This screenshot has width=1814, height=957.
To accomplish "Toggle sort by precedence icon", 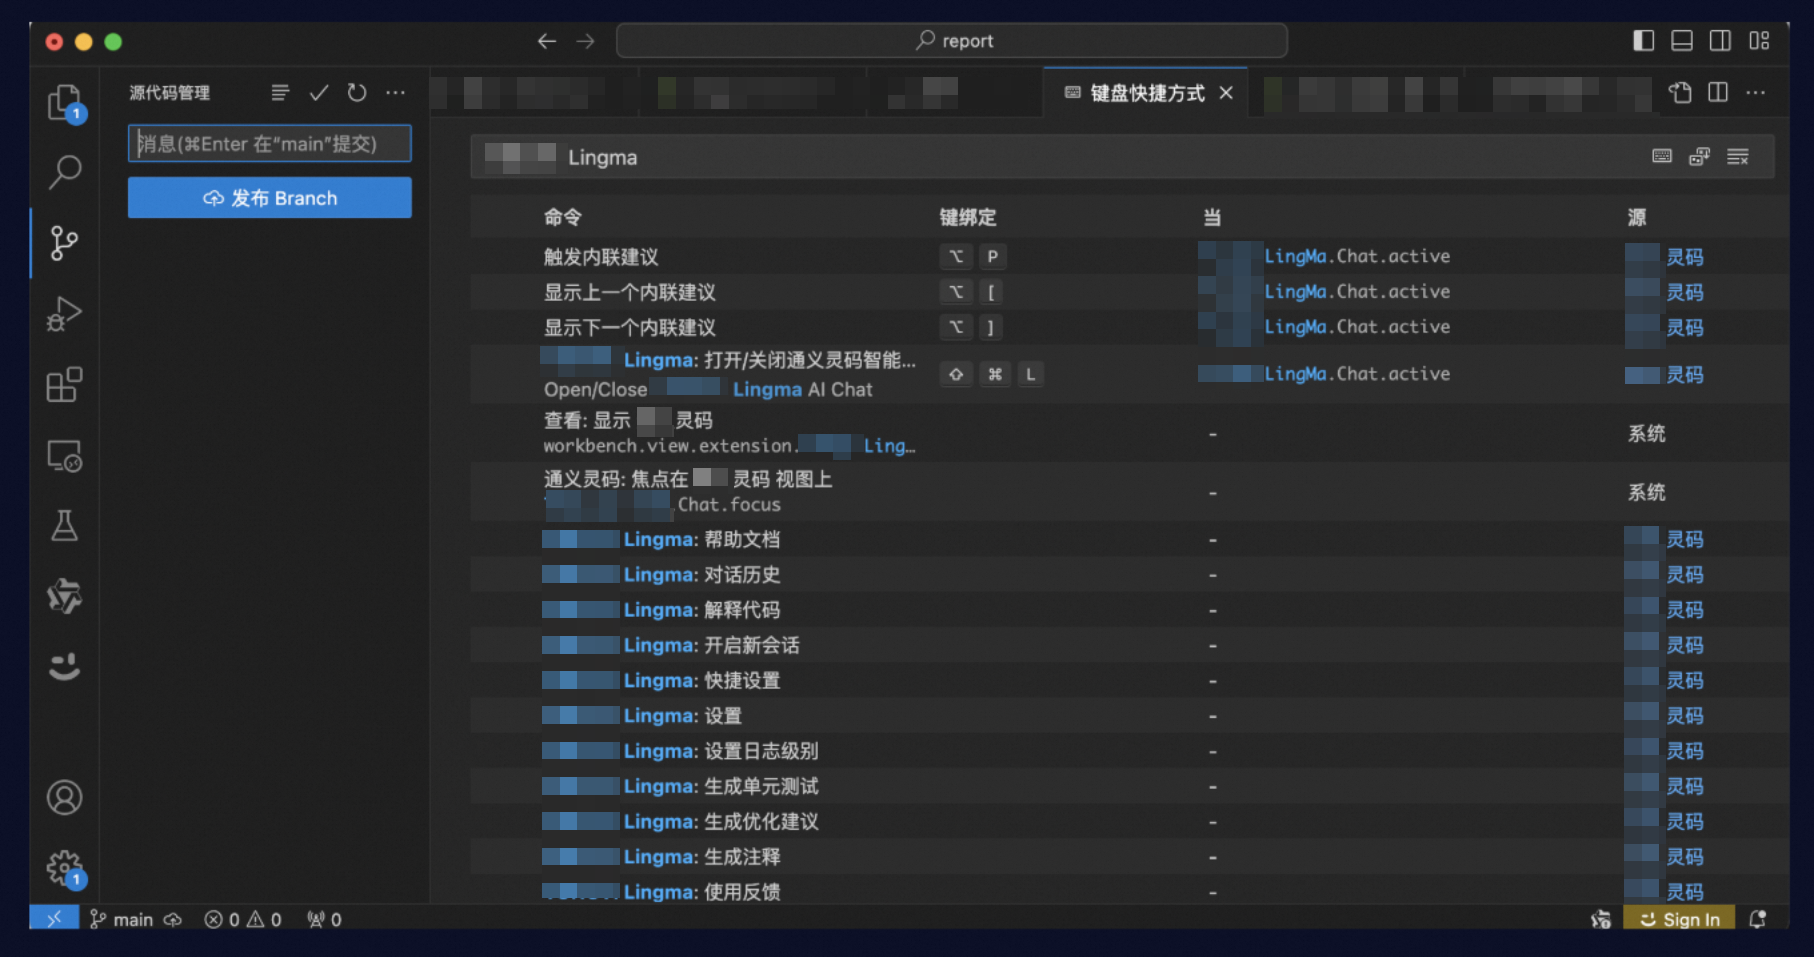I will pyautogui.click(x=1700, y=156).
